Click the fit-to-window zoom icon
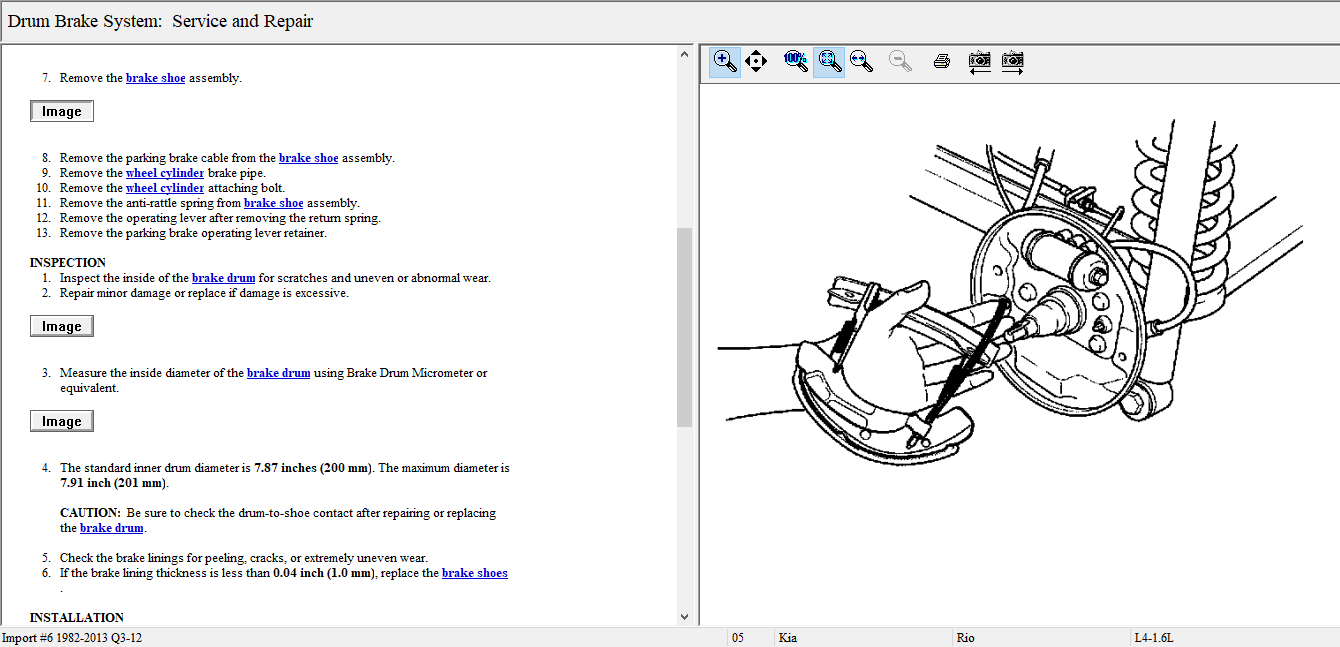 coord(828,61)
